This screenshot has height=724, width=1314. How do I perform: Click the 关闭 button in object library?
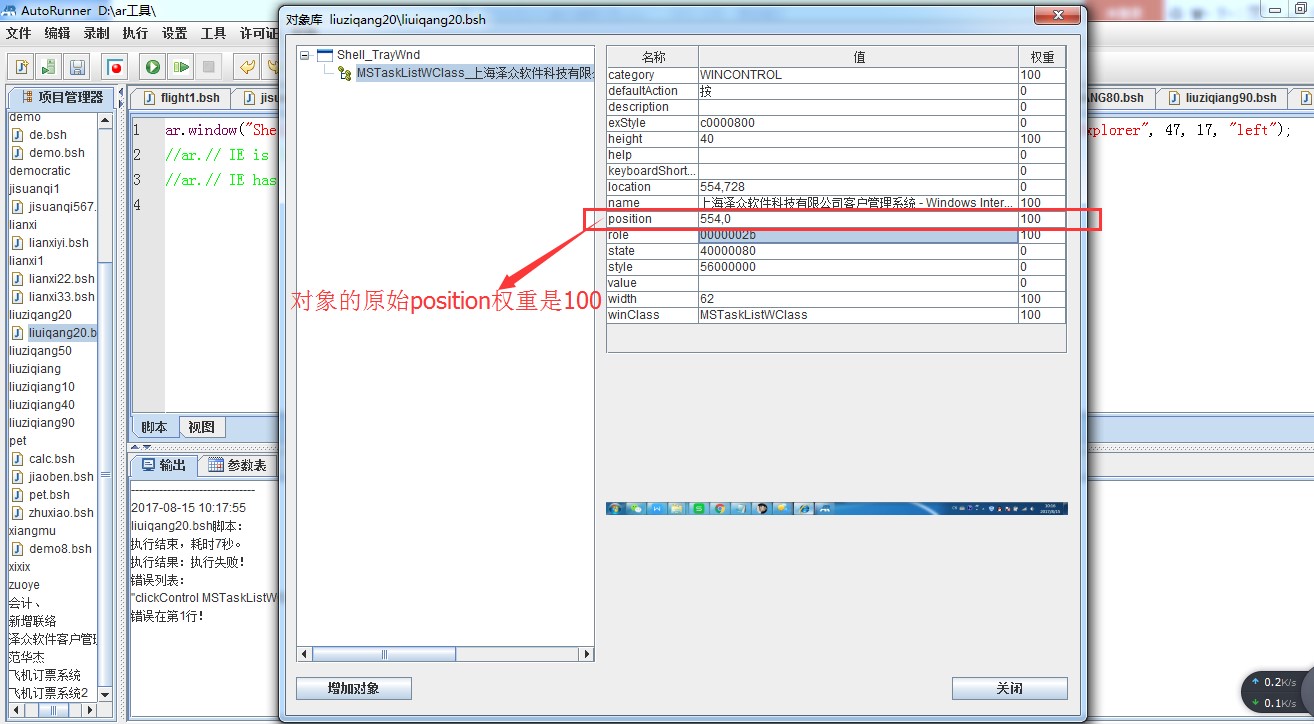(1009, 688)
